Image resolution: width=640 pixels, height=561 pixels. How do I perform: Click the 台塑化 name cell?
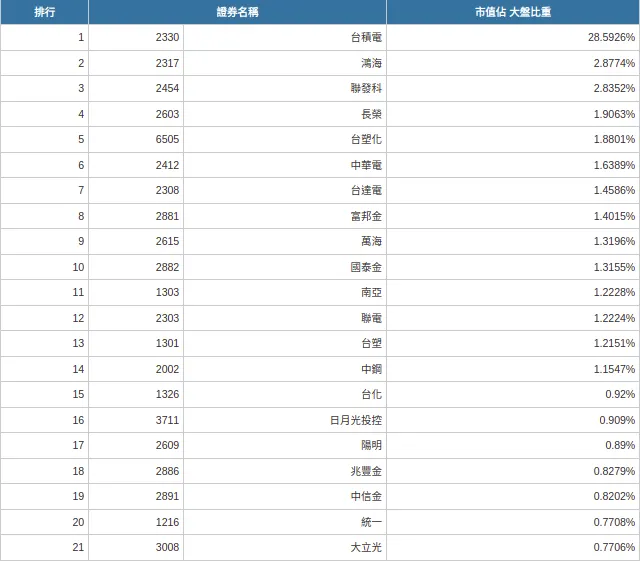point(285,139)
